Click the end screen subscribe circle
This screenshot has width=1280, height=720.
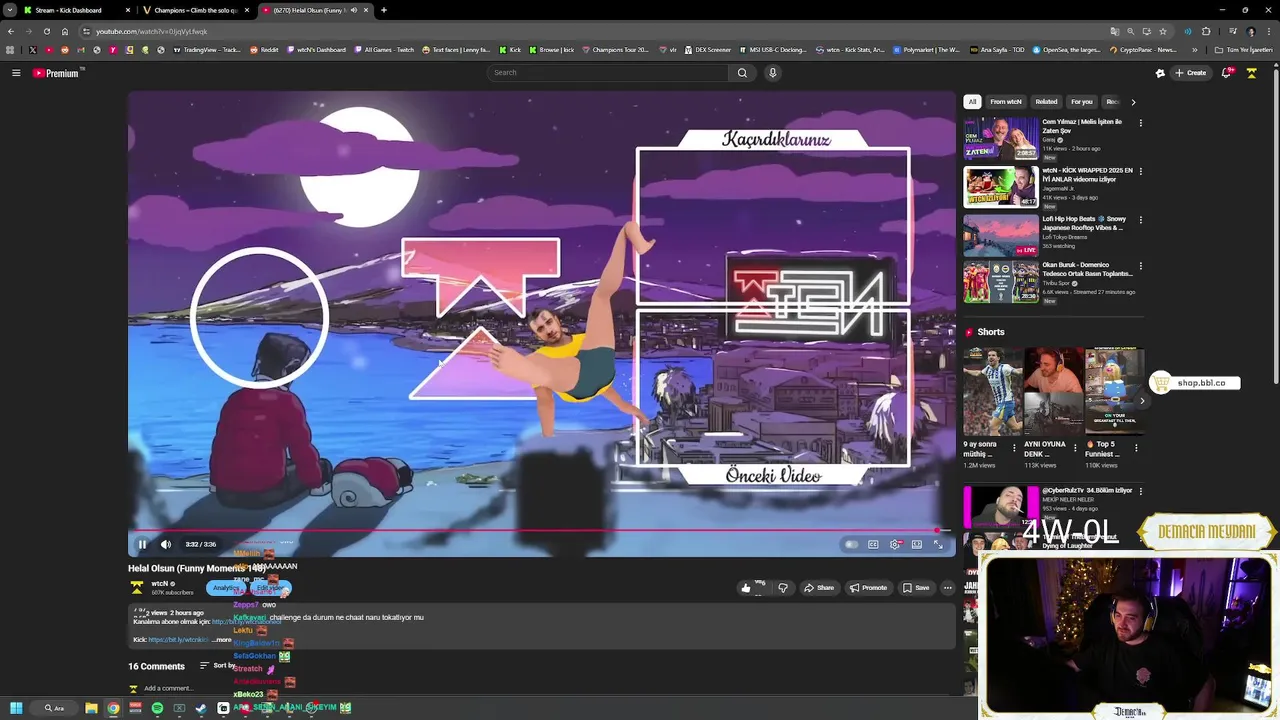pyautogui.click(x=260, y=318)
